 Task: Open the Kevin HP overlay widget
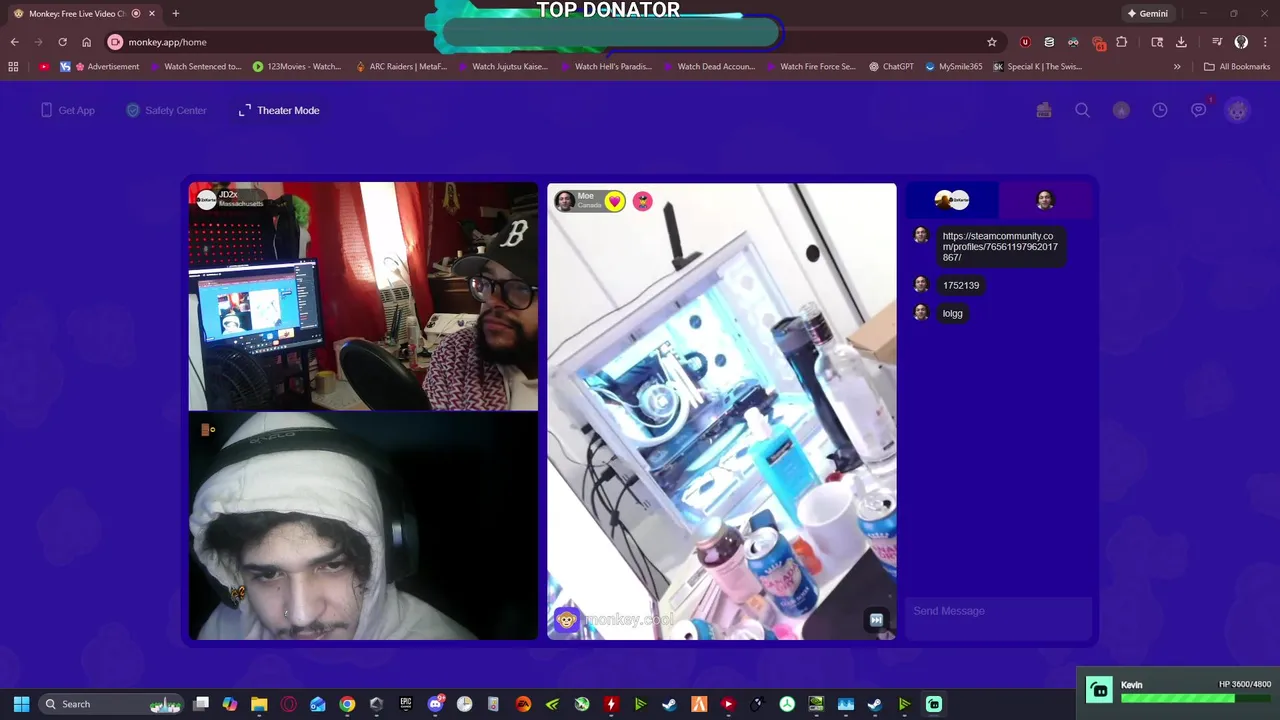point(1180,690)
